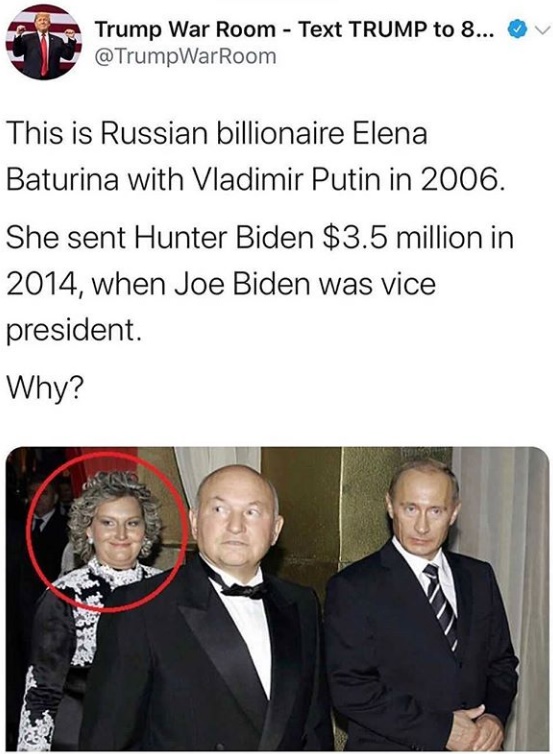
Task: Open the attached photo in the tweet
Action: 277,599
